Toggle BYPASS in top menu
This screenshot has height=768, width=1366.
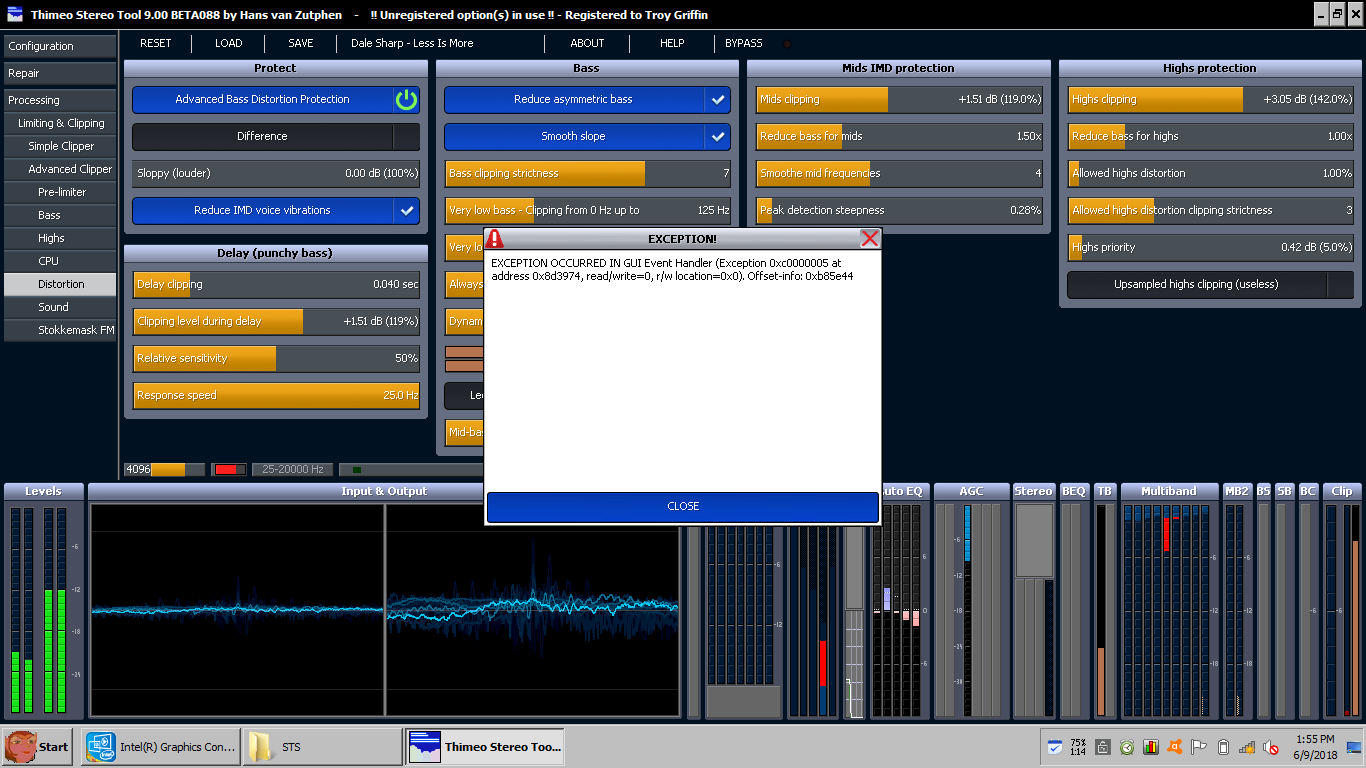pos(743,43)
